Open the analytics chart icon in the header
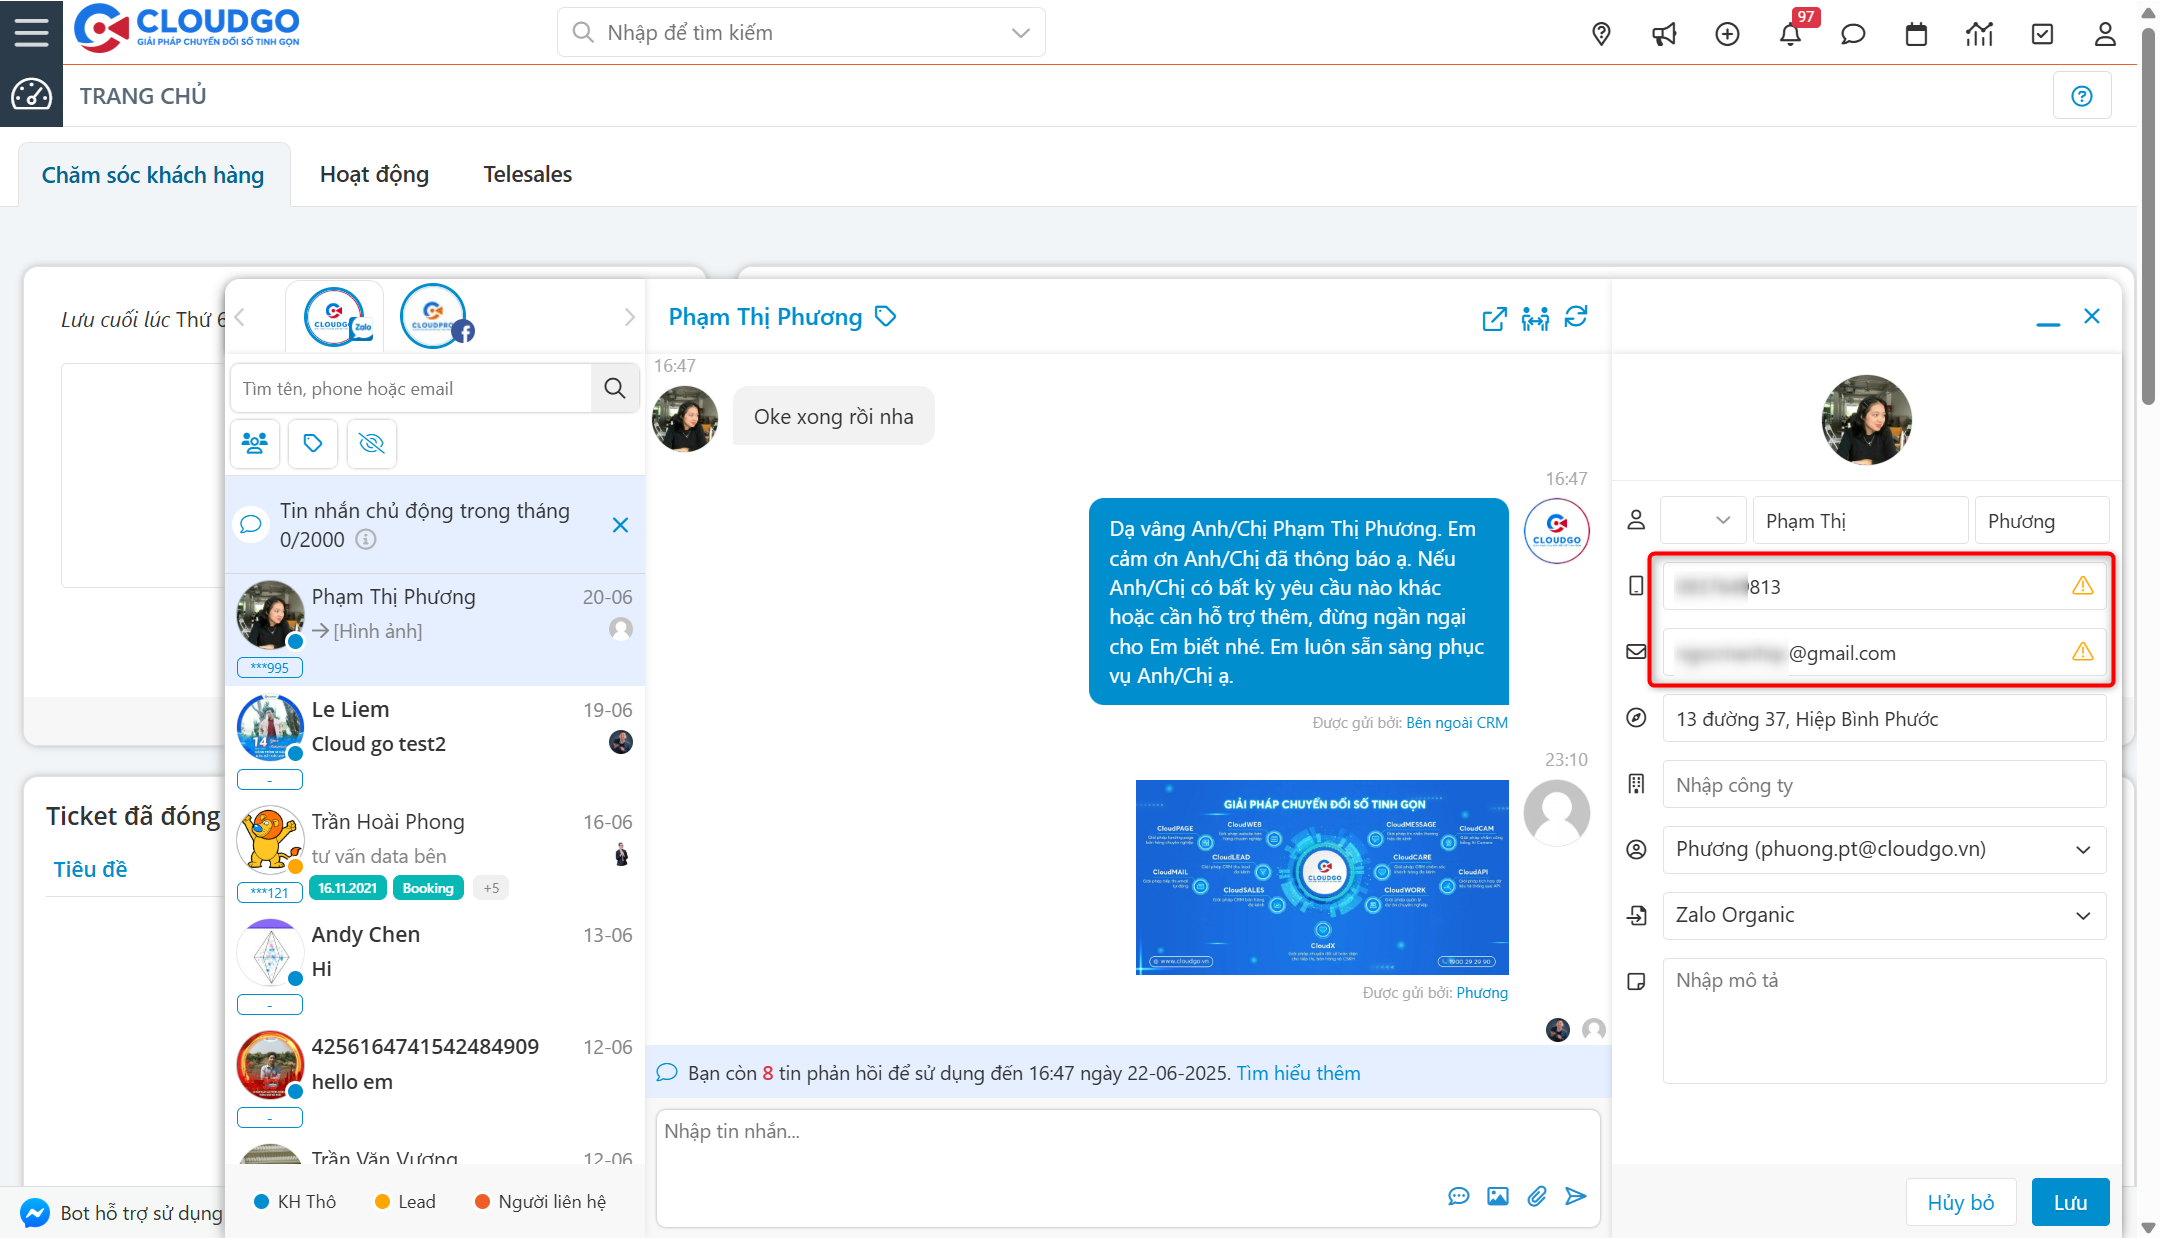Screen dimensions: 2160x1238 [x=1979, y=33]
